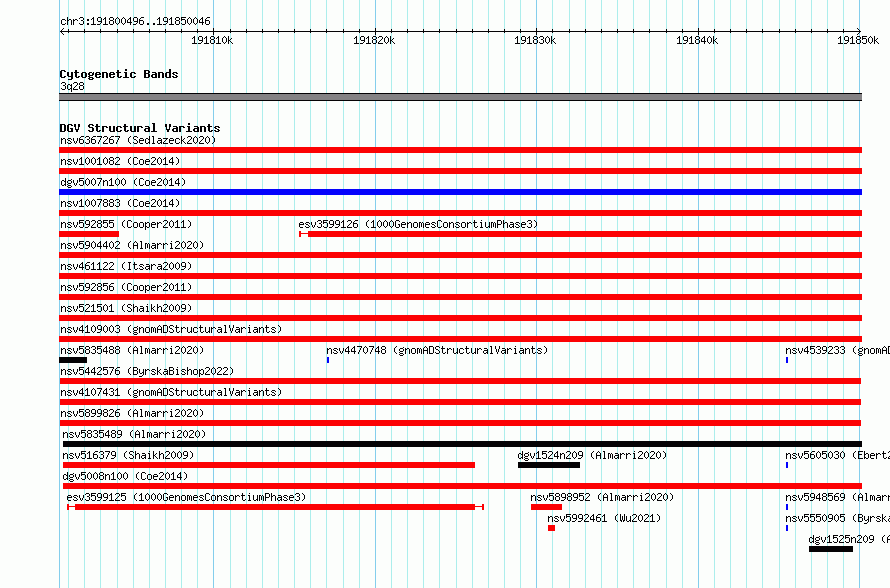The image size is (890, 588).
Task: Click the red nsv6367267 variant bar
Action: (460, 150)
